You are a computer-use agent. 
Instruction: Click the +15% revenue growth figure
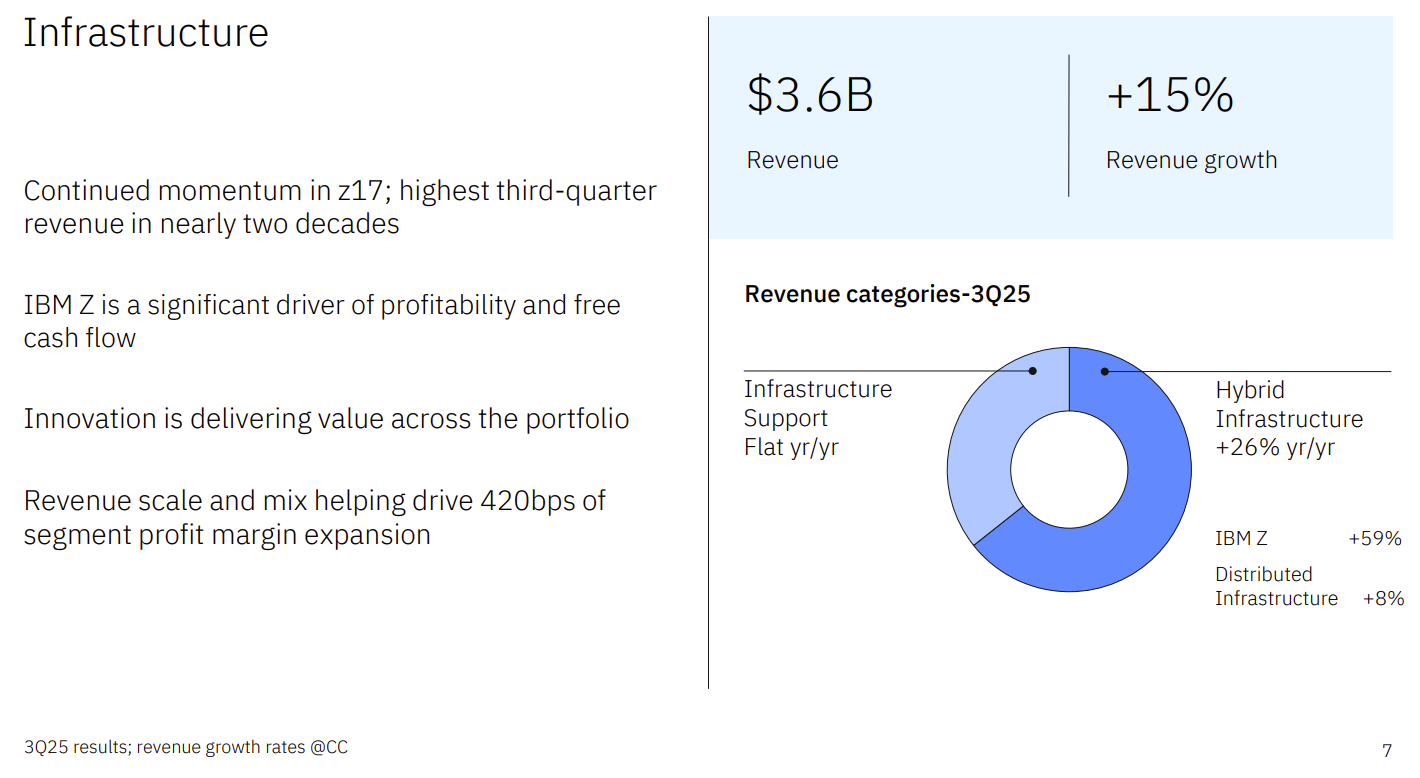(x=1169, y=95)
